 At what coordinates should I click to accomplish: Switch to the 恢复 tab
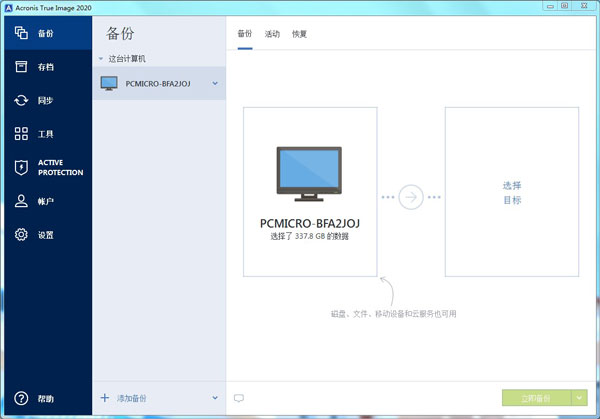coord(299,34)
